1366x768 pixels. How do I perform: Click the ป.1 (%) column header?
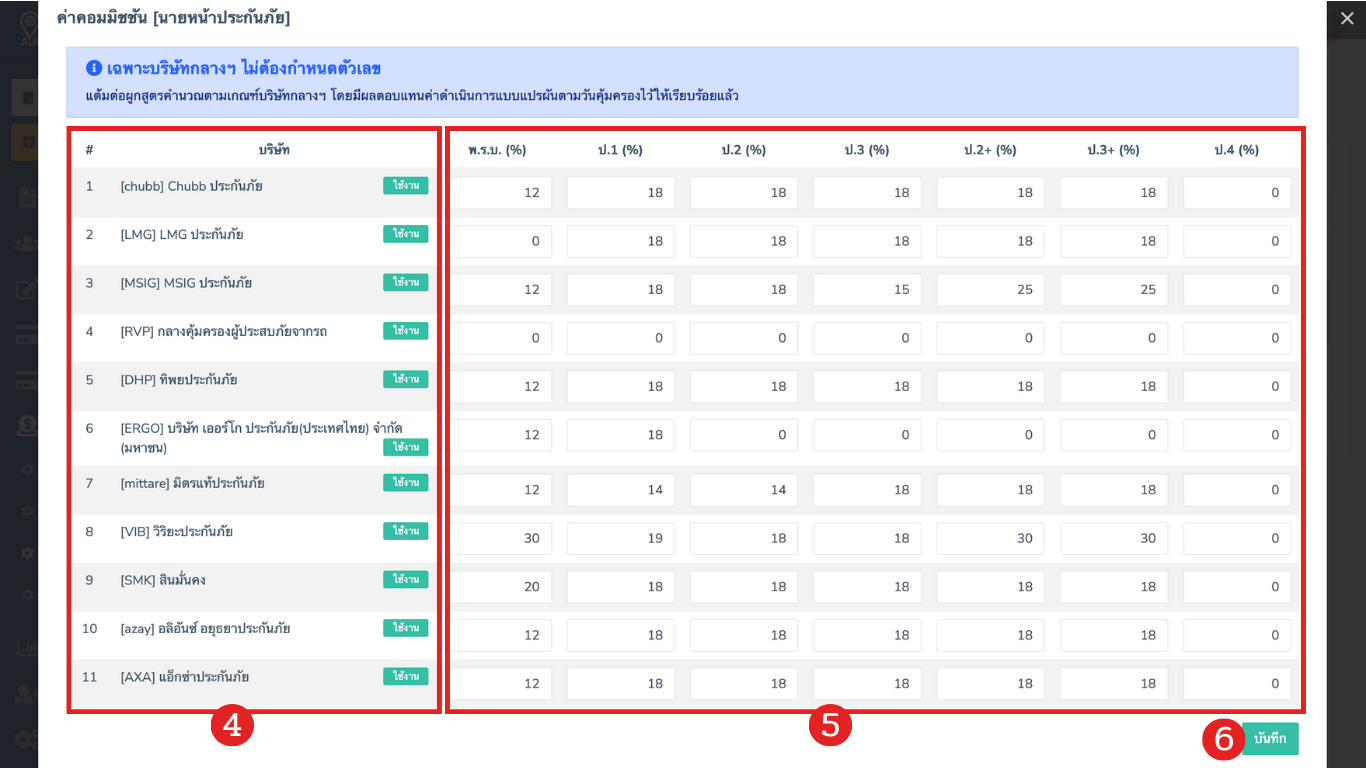[x=620, y=150]
